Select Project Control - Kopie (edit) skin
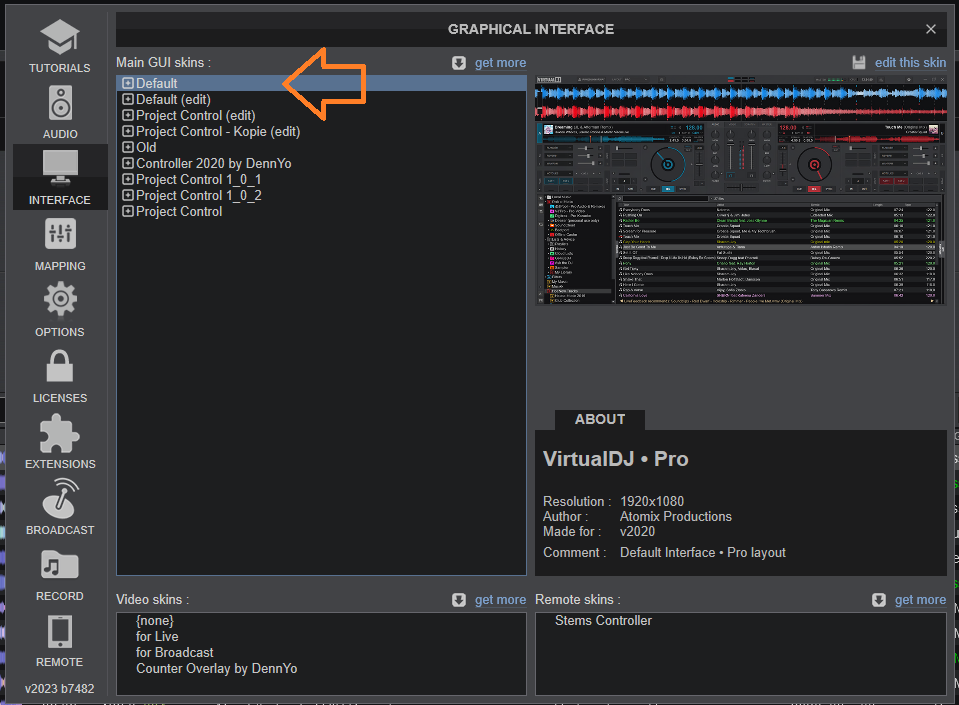 point(218,131)
